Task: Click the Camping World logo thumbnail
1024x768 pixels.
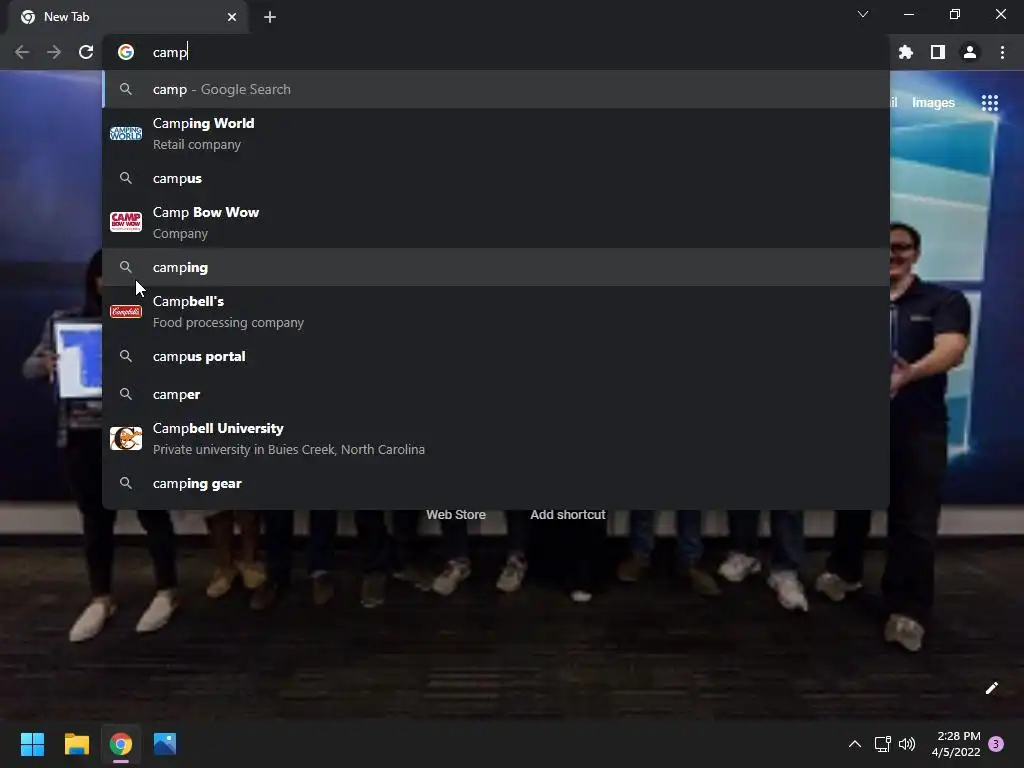Action: [x=126, y=134]
